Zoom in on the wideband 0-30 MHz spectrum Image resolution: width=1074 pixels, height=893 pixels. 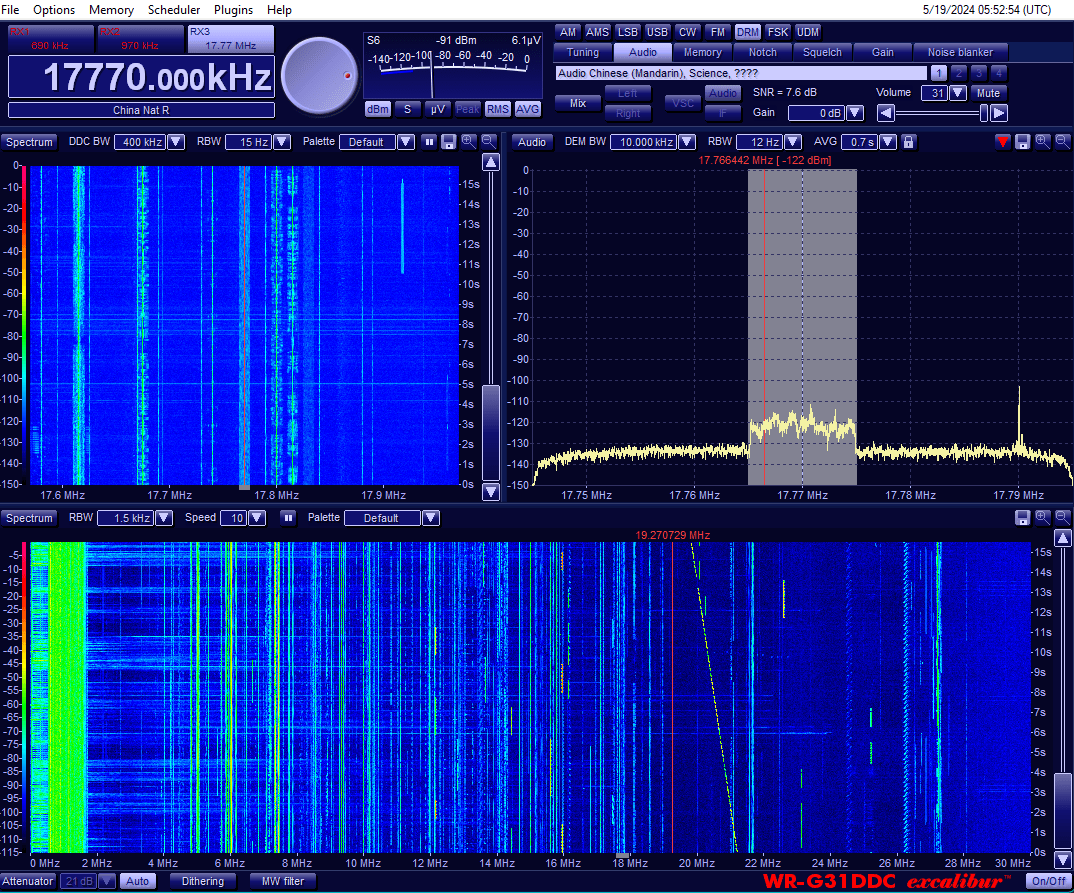pos(1042,518)
